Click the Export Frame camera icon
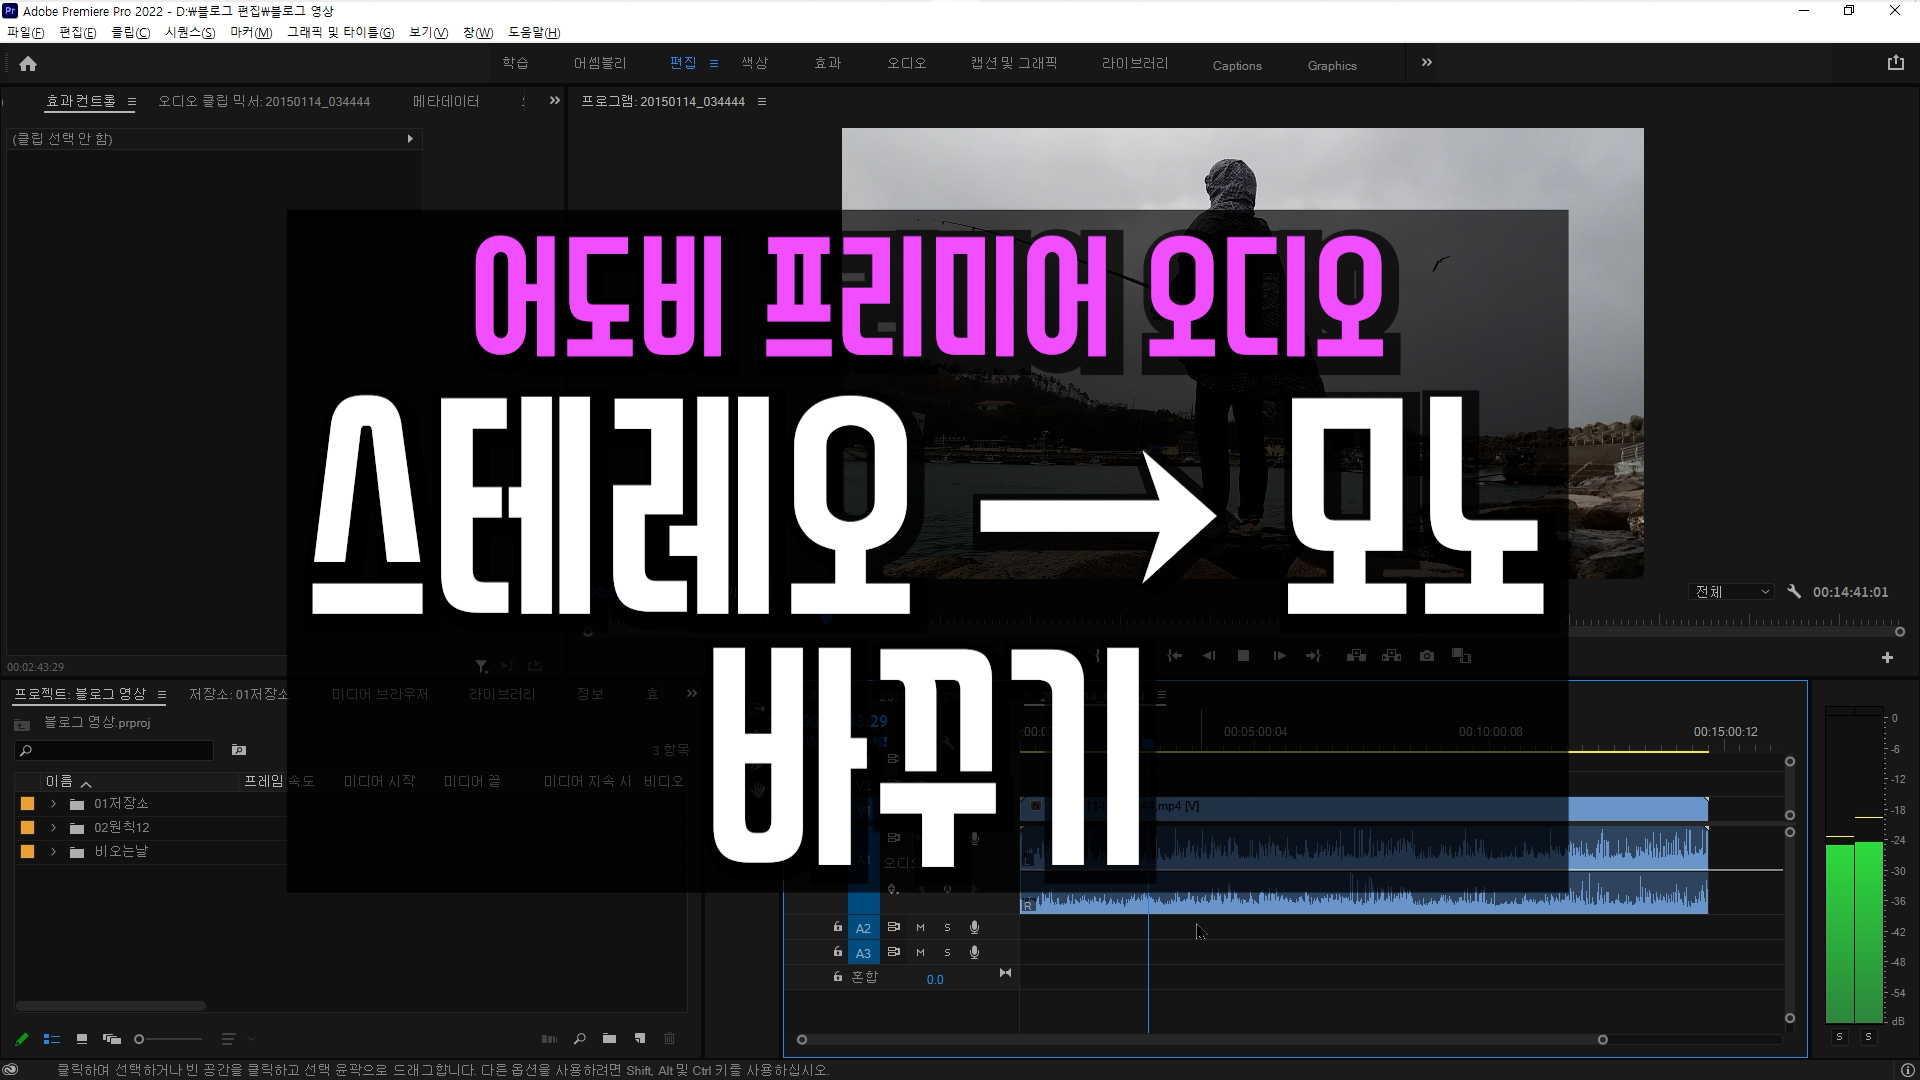 tap(1427, 656)
